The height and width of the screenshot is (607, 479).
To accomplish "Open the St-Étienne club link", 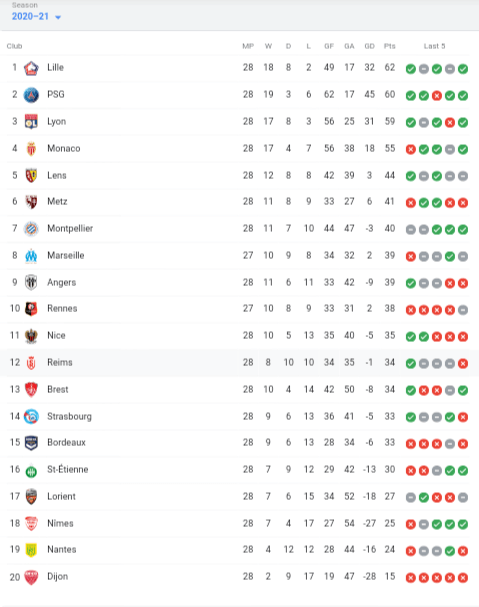I will click(68, 469).
